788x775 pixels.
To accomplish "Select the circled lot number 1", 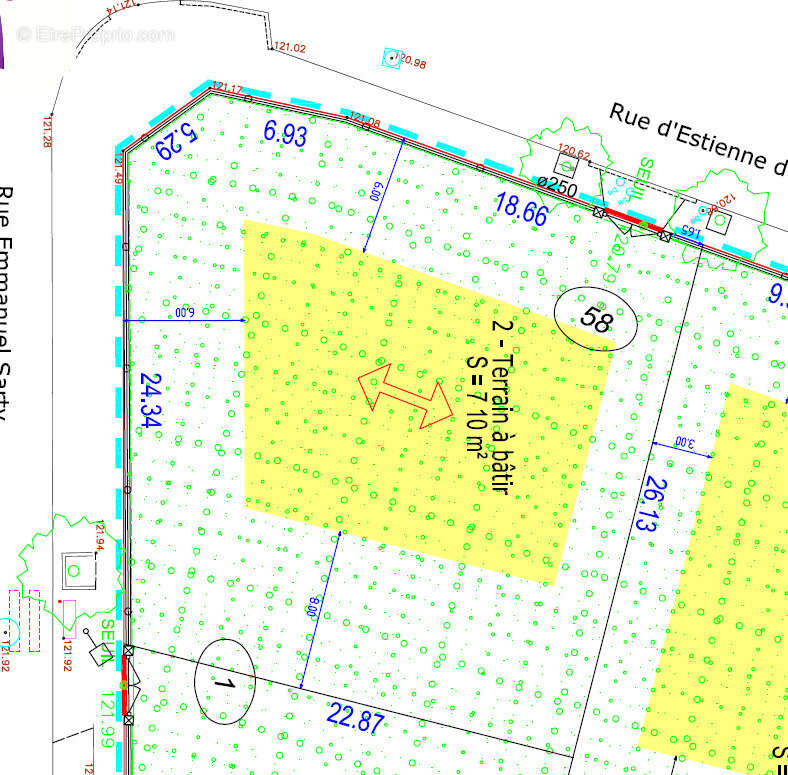I will (224, 681).
